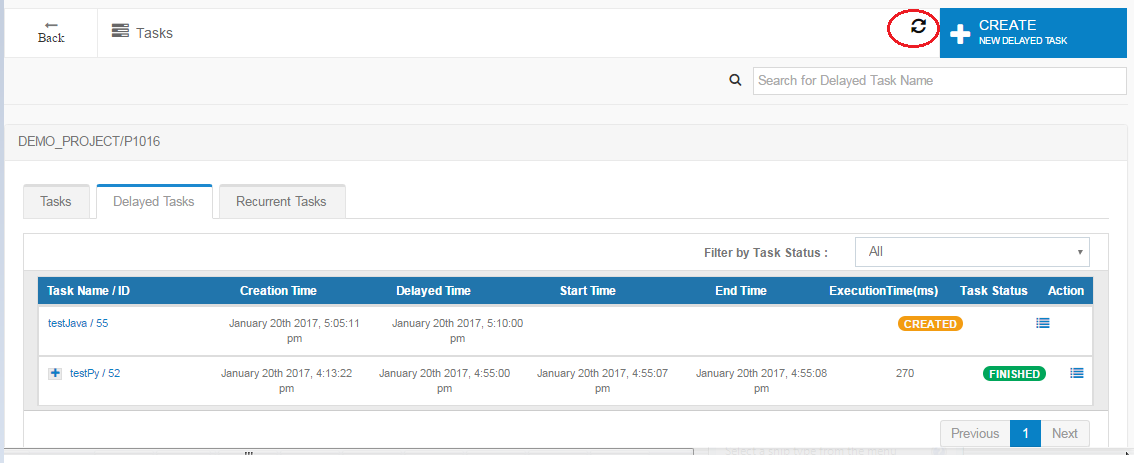Viewport: 1145px width, 463px height.
Task: Focus the Search for Delayed Task Name field
Action: [940, 80]
